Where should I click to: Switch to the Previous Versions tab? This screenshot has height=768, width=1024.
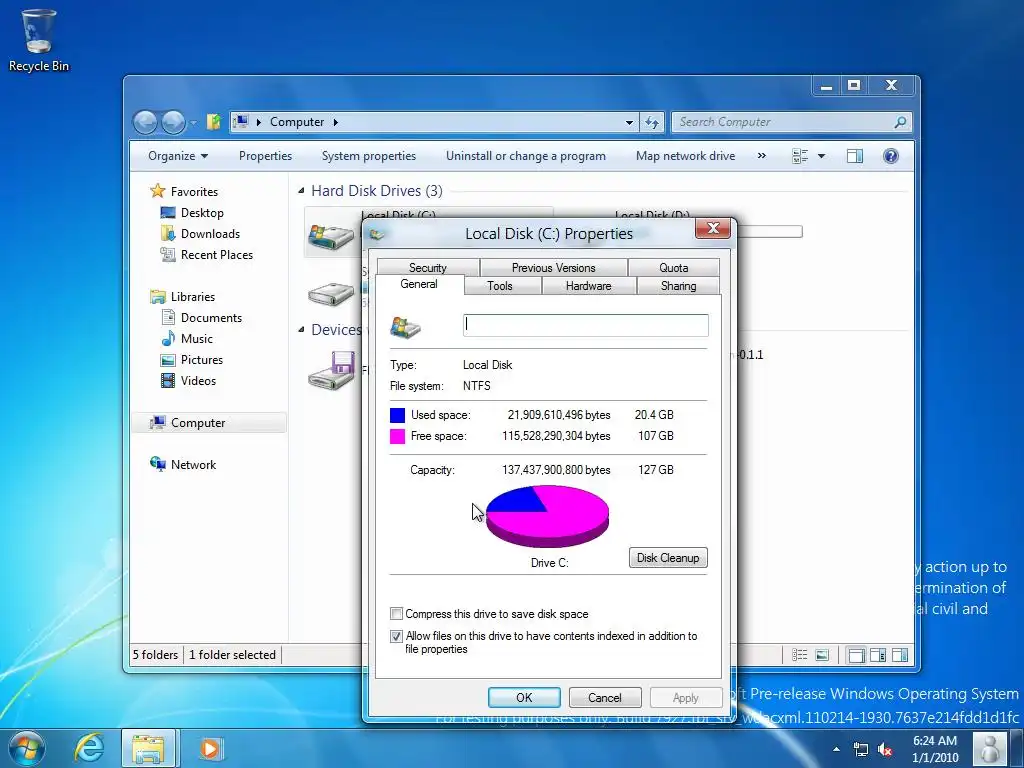pos(554,268)
